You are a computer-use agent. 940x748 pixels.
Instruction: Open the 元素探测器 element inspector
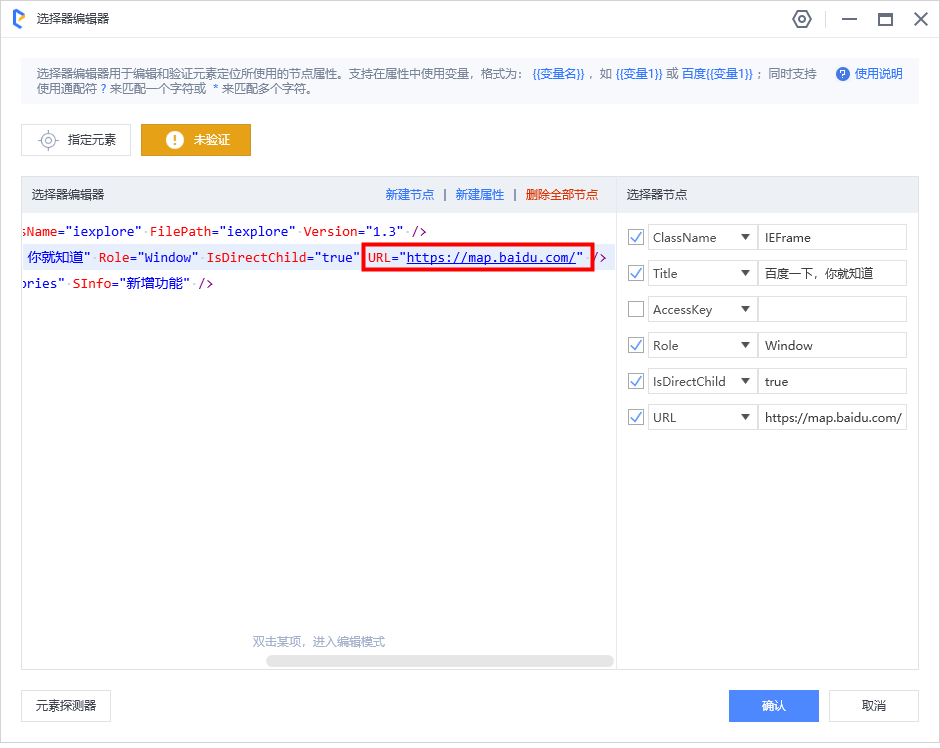point(66,706)
